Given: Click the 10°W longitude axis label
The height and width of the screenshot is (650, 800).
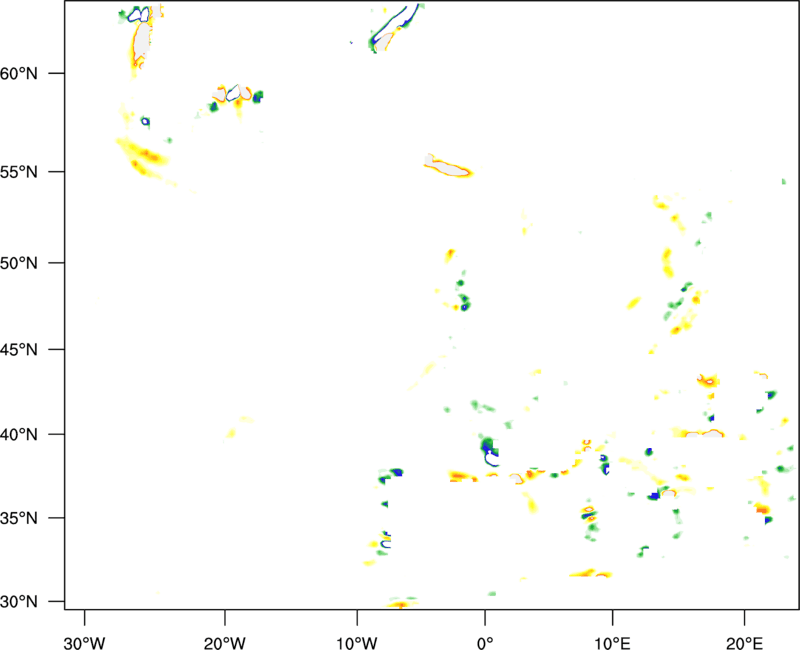Looking at the screenshot, I should coord(357,643).
